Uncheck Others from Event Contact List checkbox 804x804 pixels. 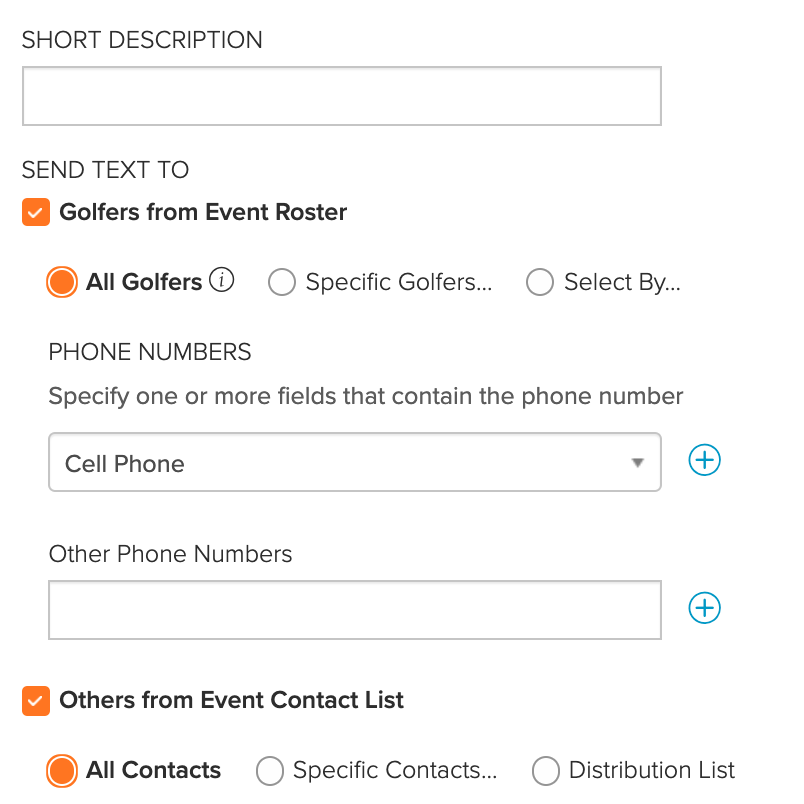pos(36,701)
